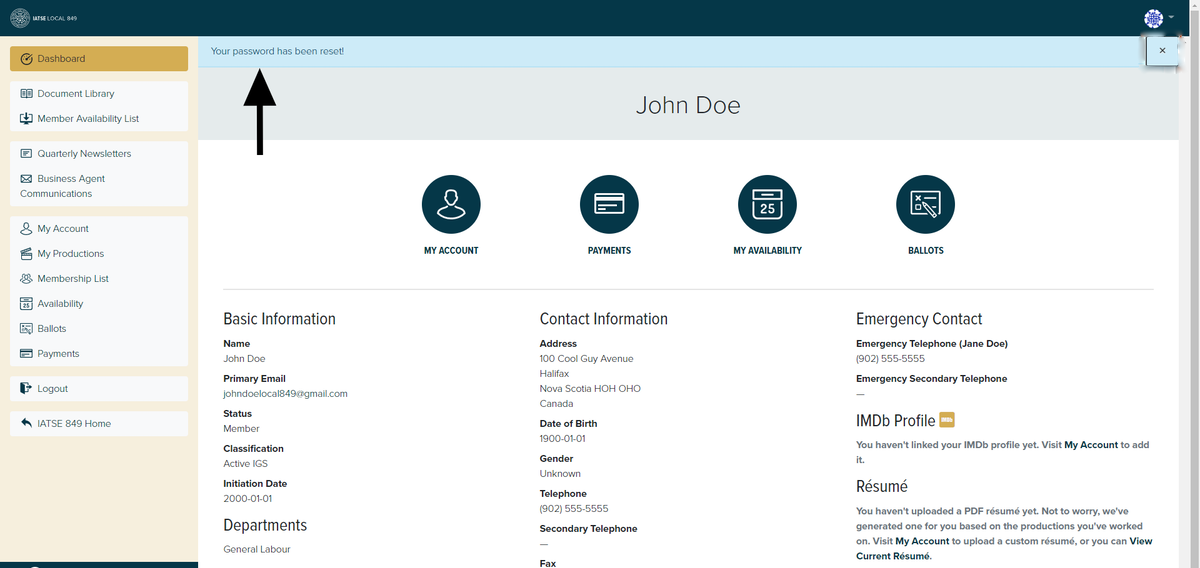Click Logout in sidebar
The image size is (1200, 568).
99,389
